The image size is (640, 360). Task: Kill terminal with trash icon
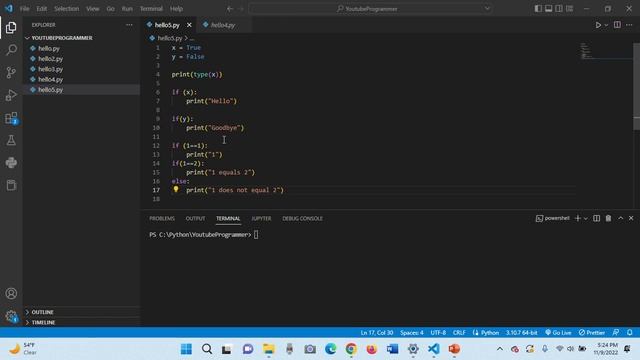tap(608, 218)
